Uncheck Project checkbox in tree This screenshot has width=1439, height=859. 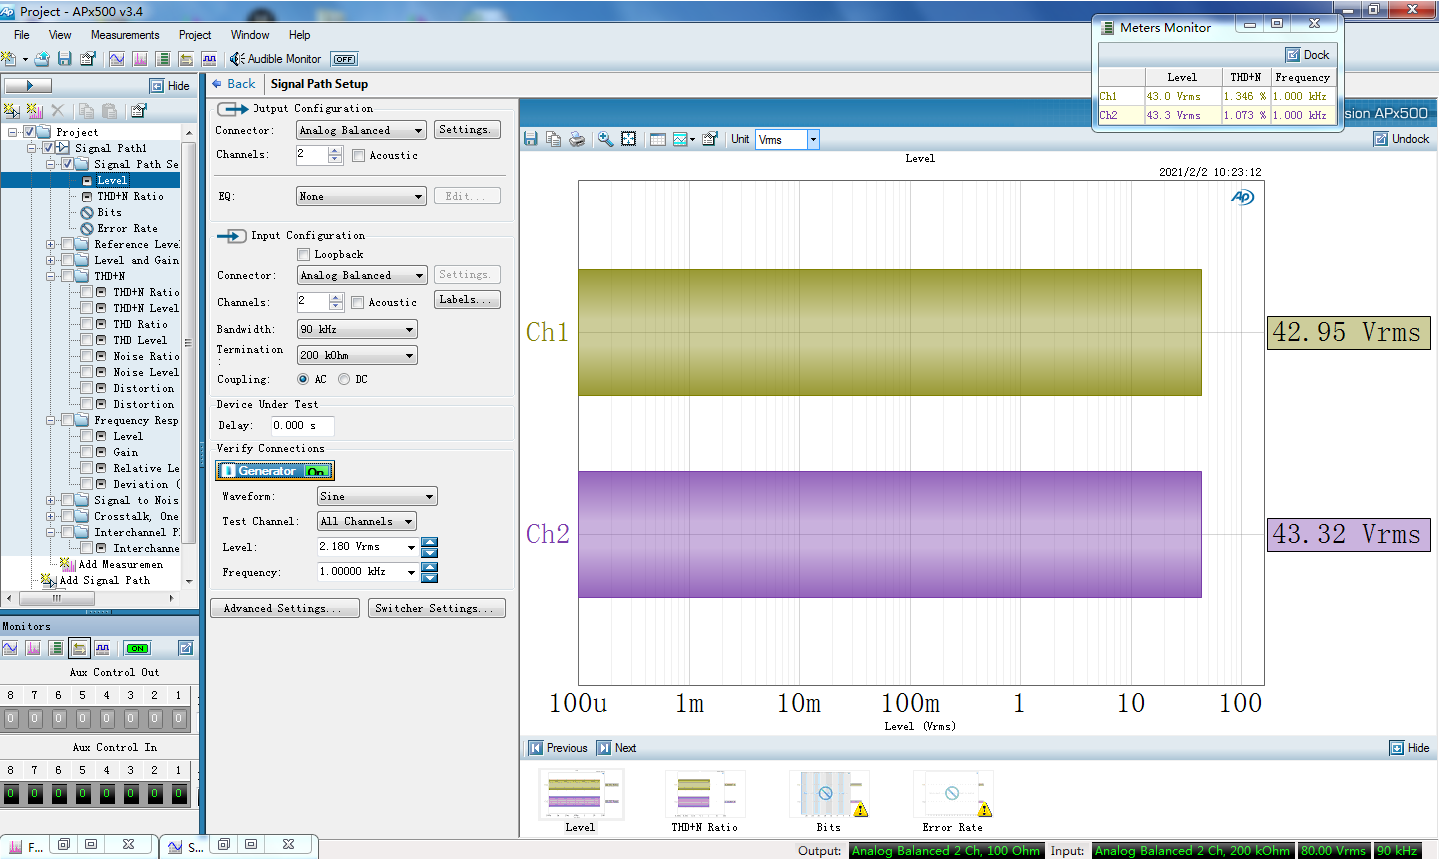pos(30,132)
